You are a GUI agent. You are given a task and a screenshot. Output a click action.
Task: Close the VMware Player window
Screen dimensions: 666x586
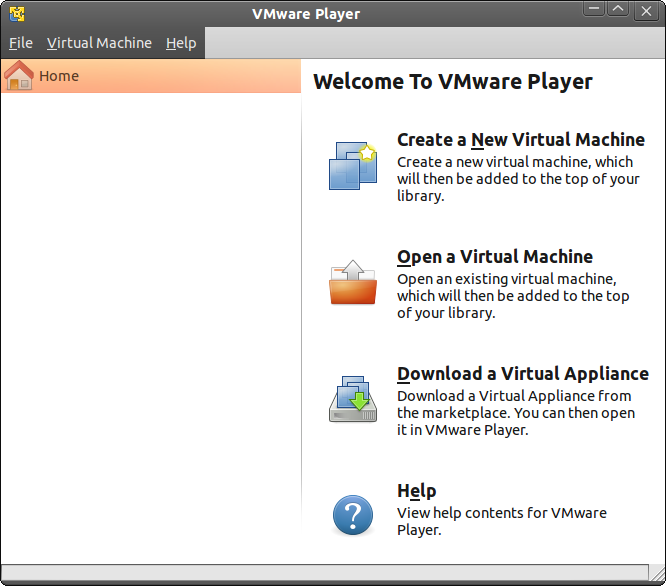[646, 11]
